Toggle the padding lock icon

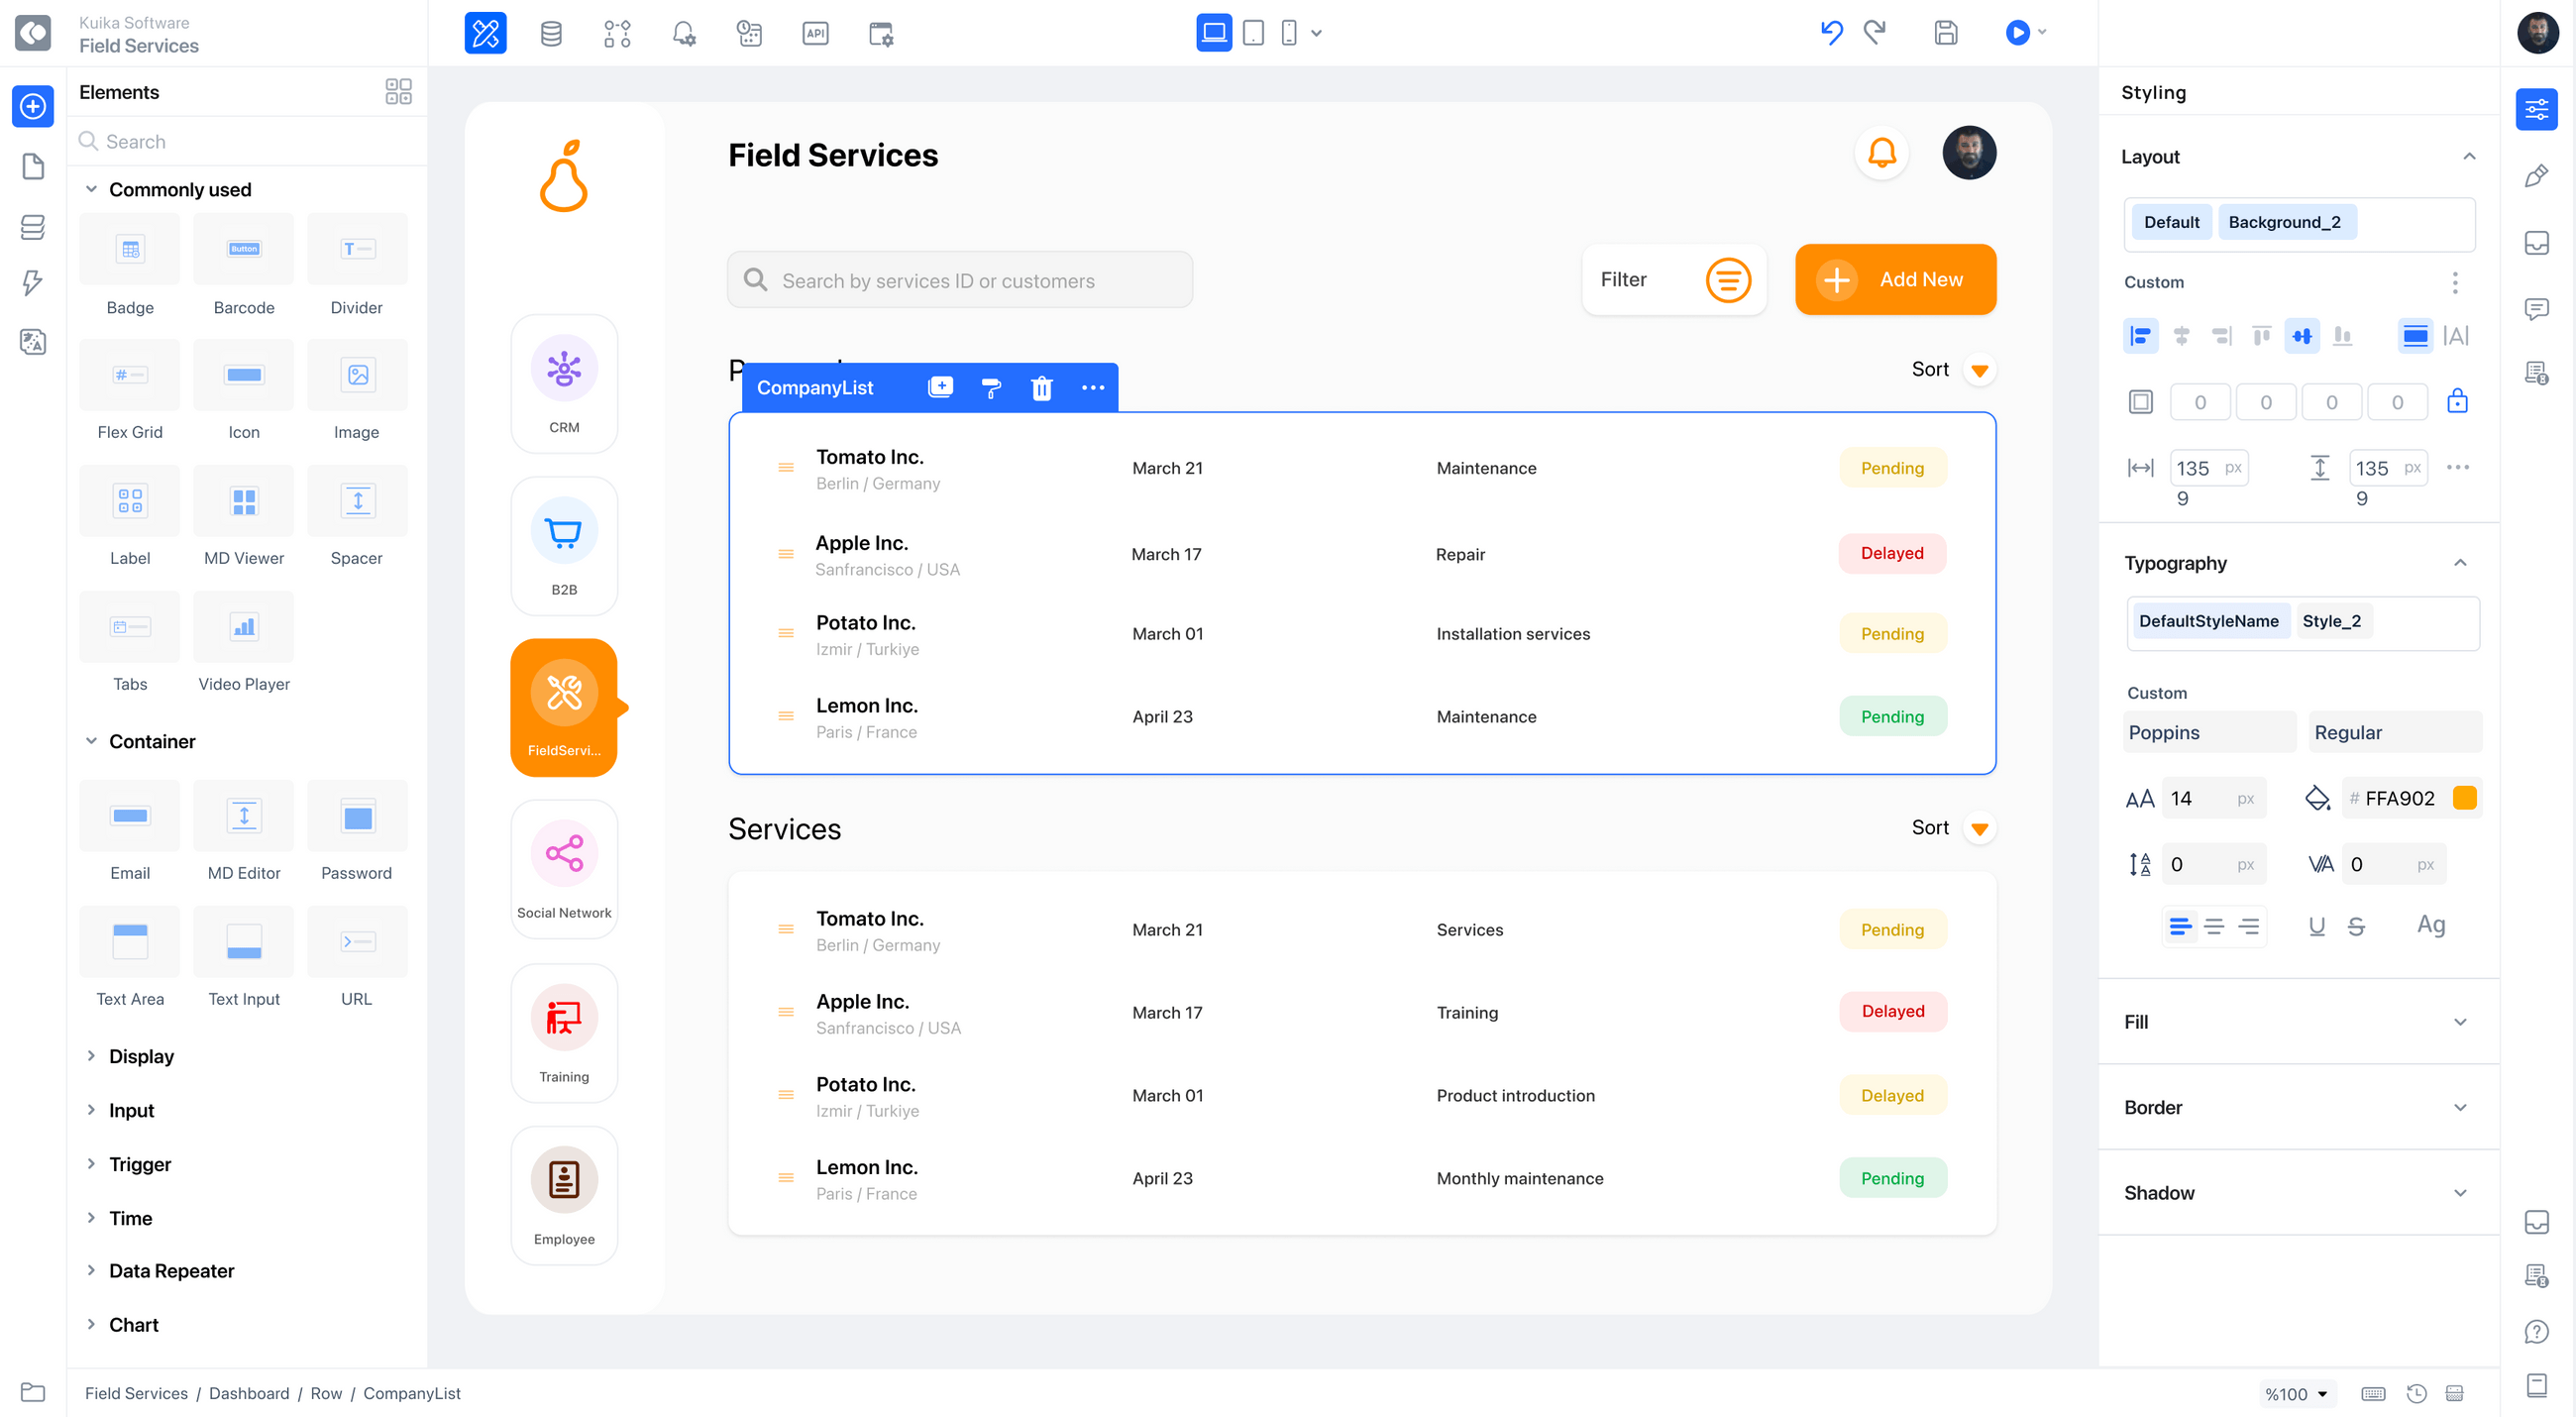2457,402
